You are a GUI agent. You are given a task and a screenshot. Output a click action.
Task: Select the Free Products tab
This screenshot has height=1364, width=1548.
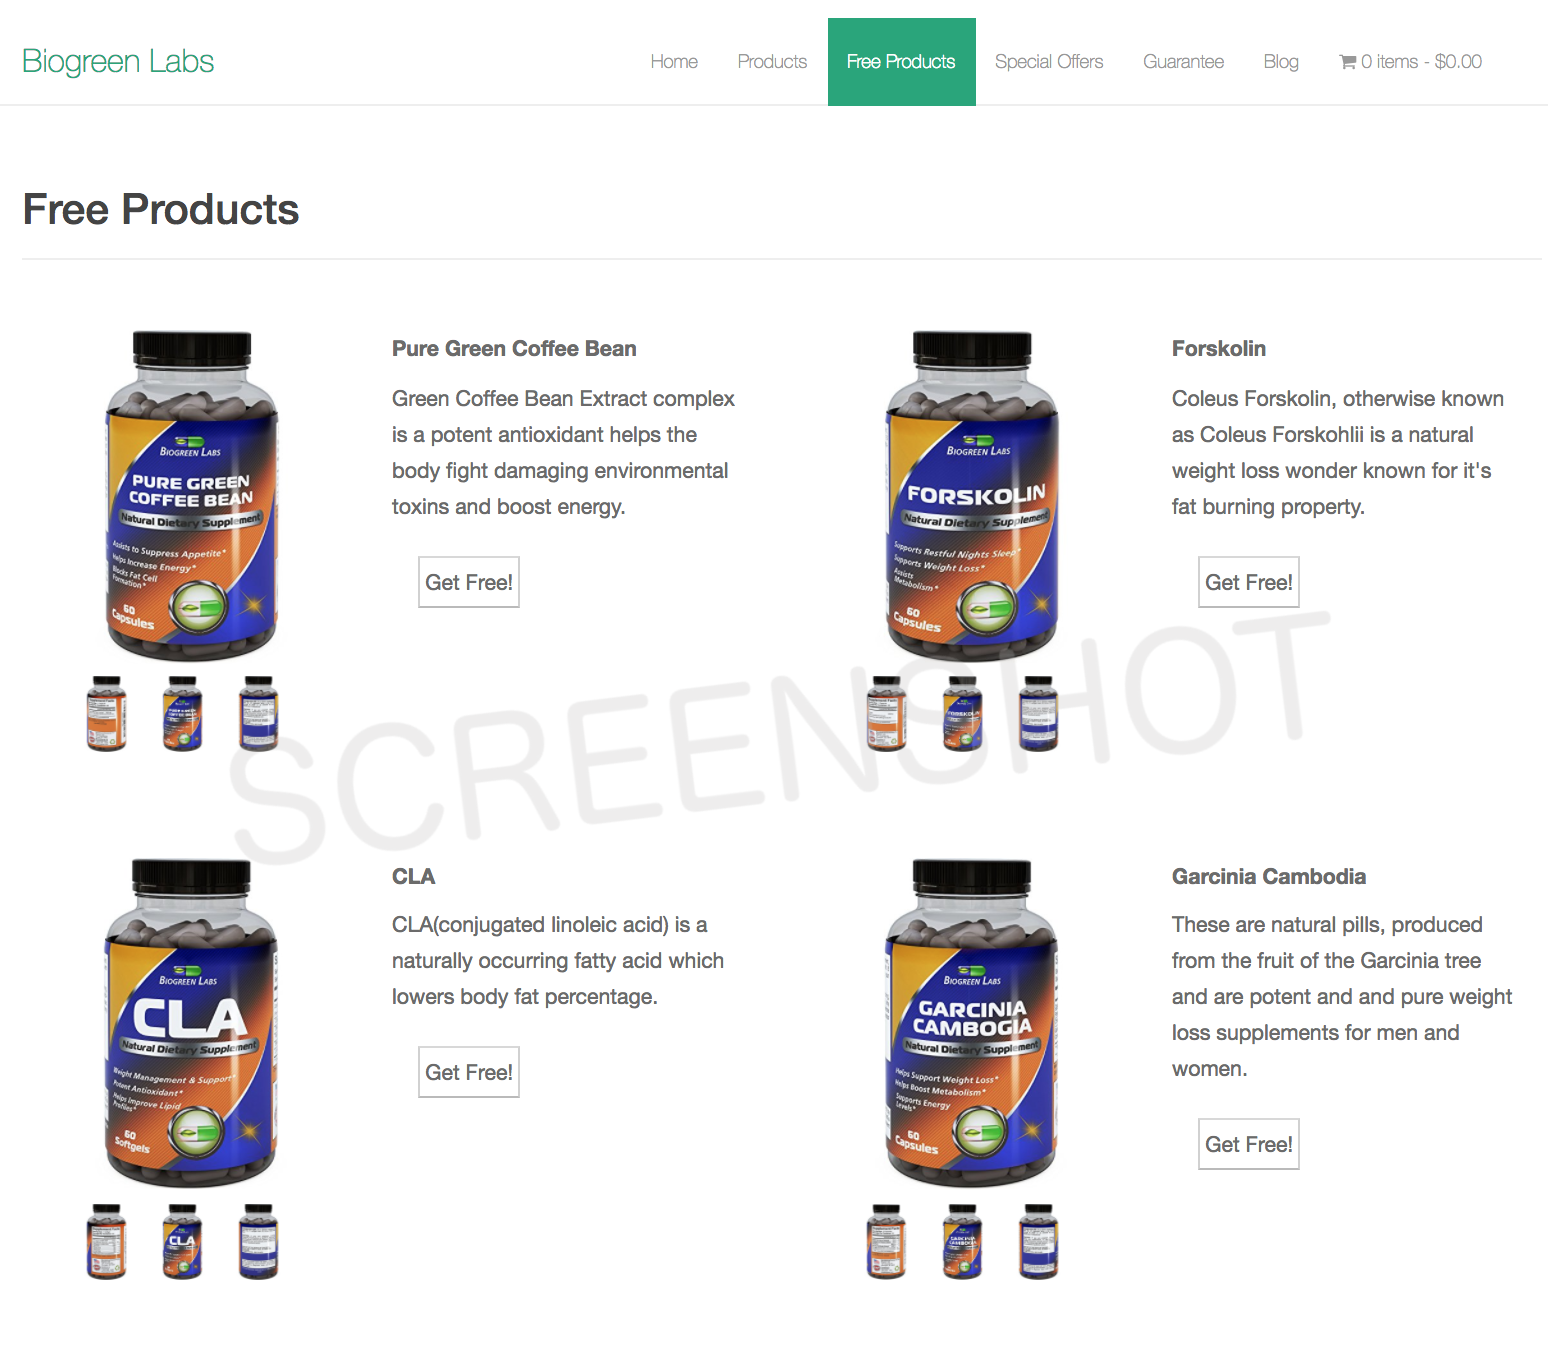(x=901, y=62)
